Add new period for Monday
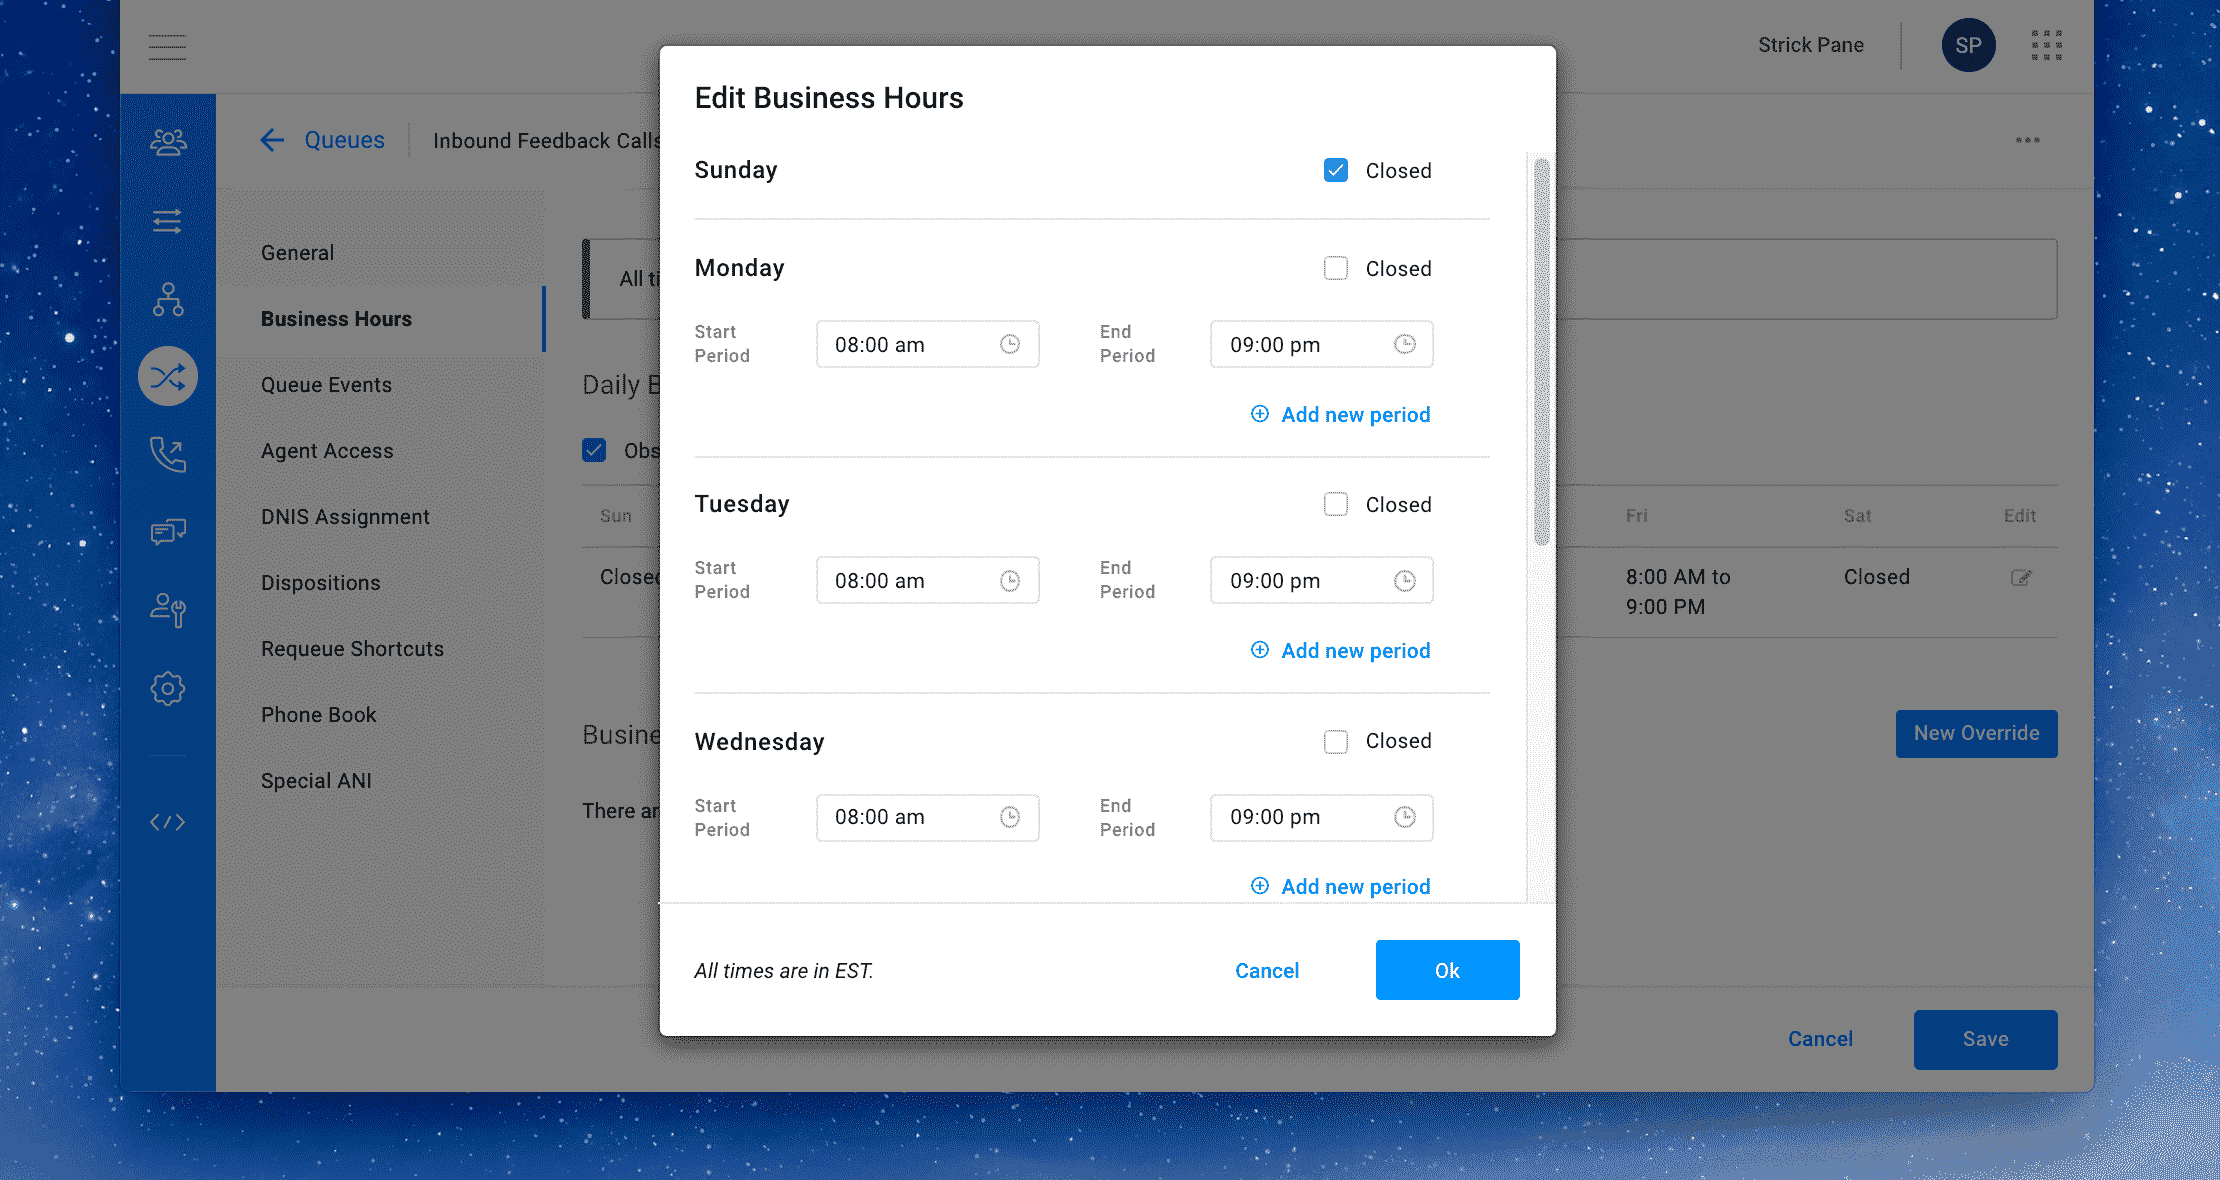 (x=1340, y=414)
